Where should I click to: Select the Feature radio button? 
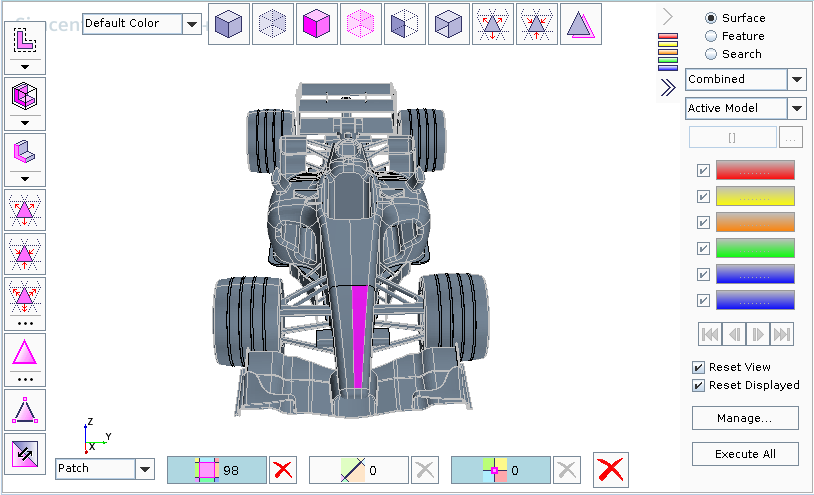pos(711,36)
